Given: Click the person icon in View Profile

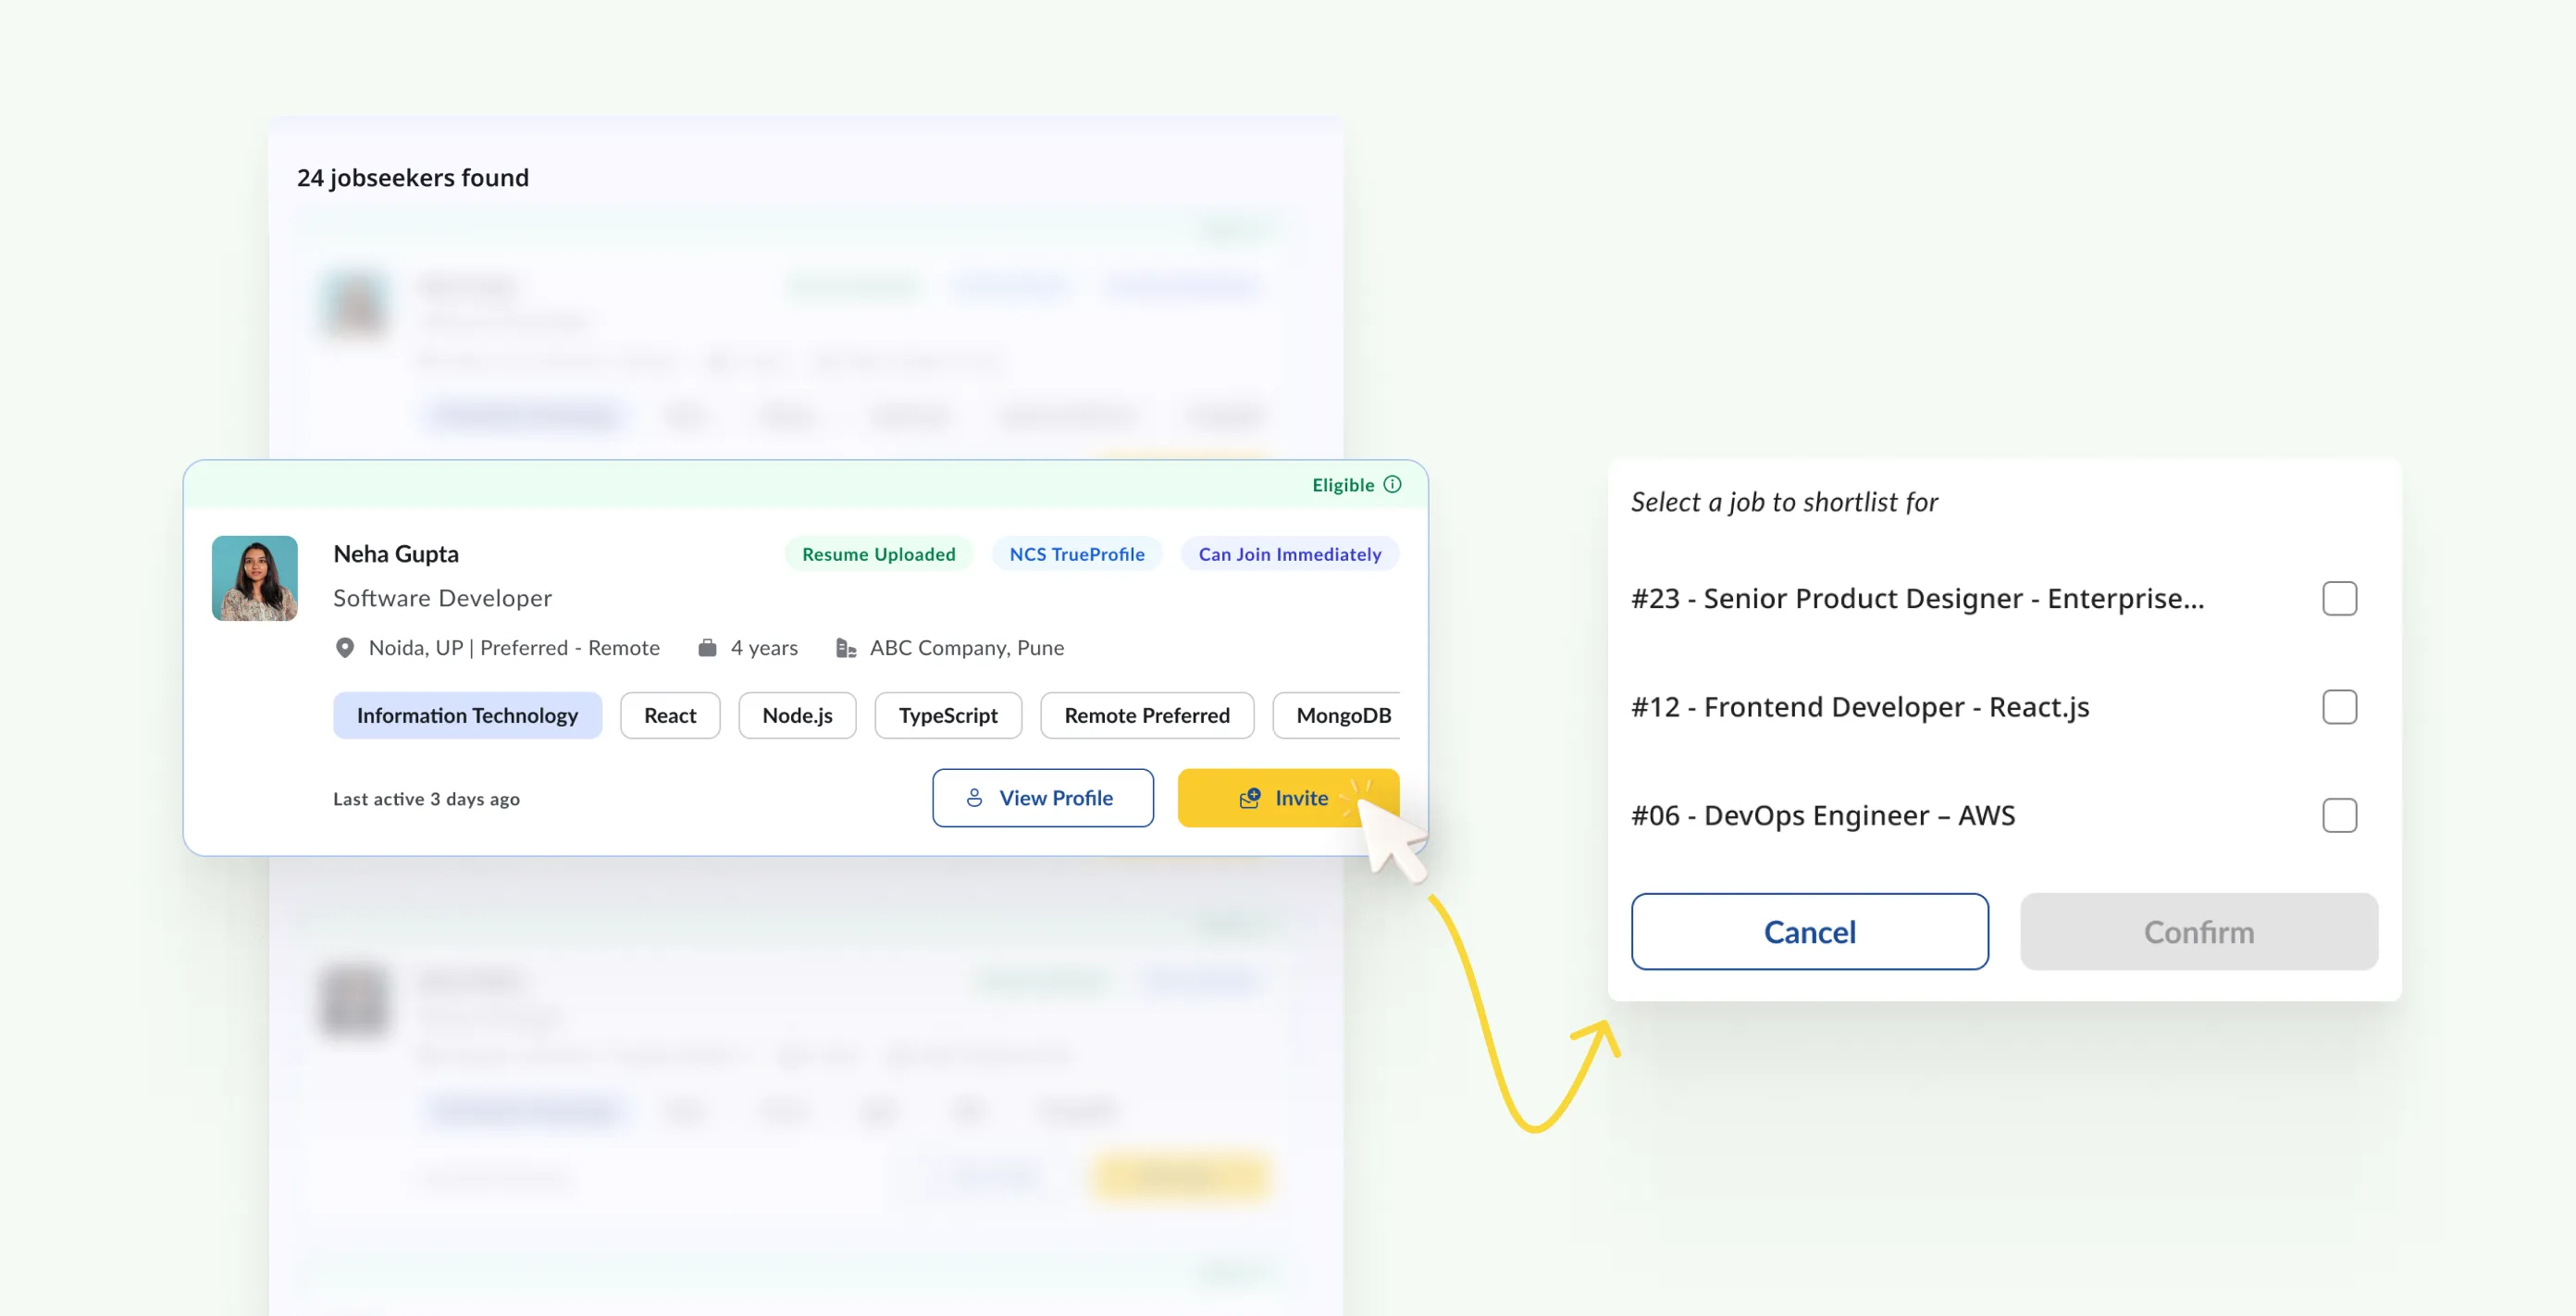Looking at the screenshot, I should point(974,798).
